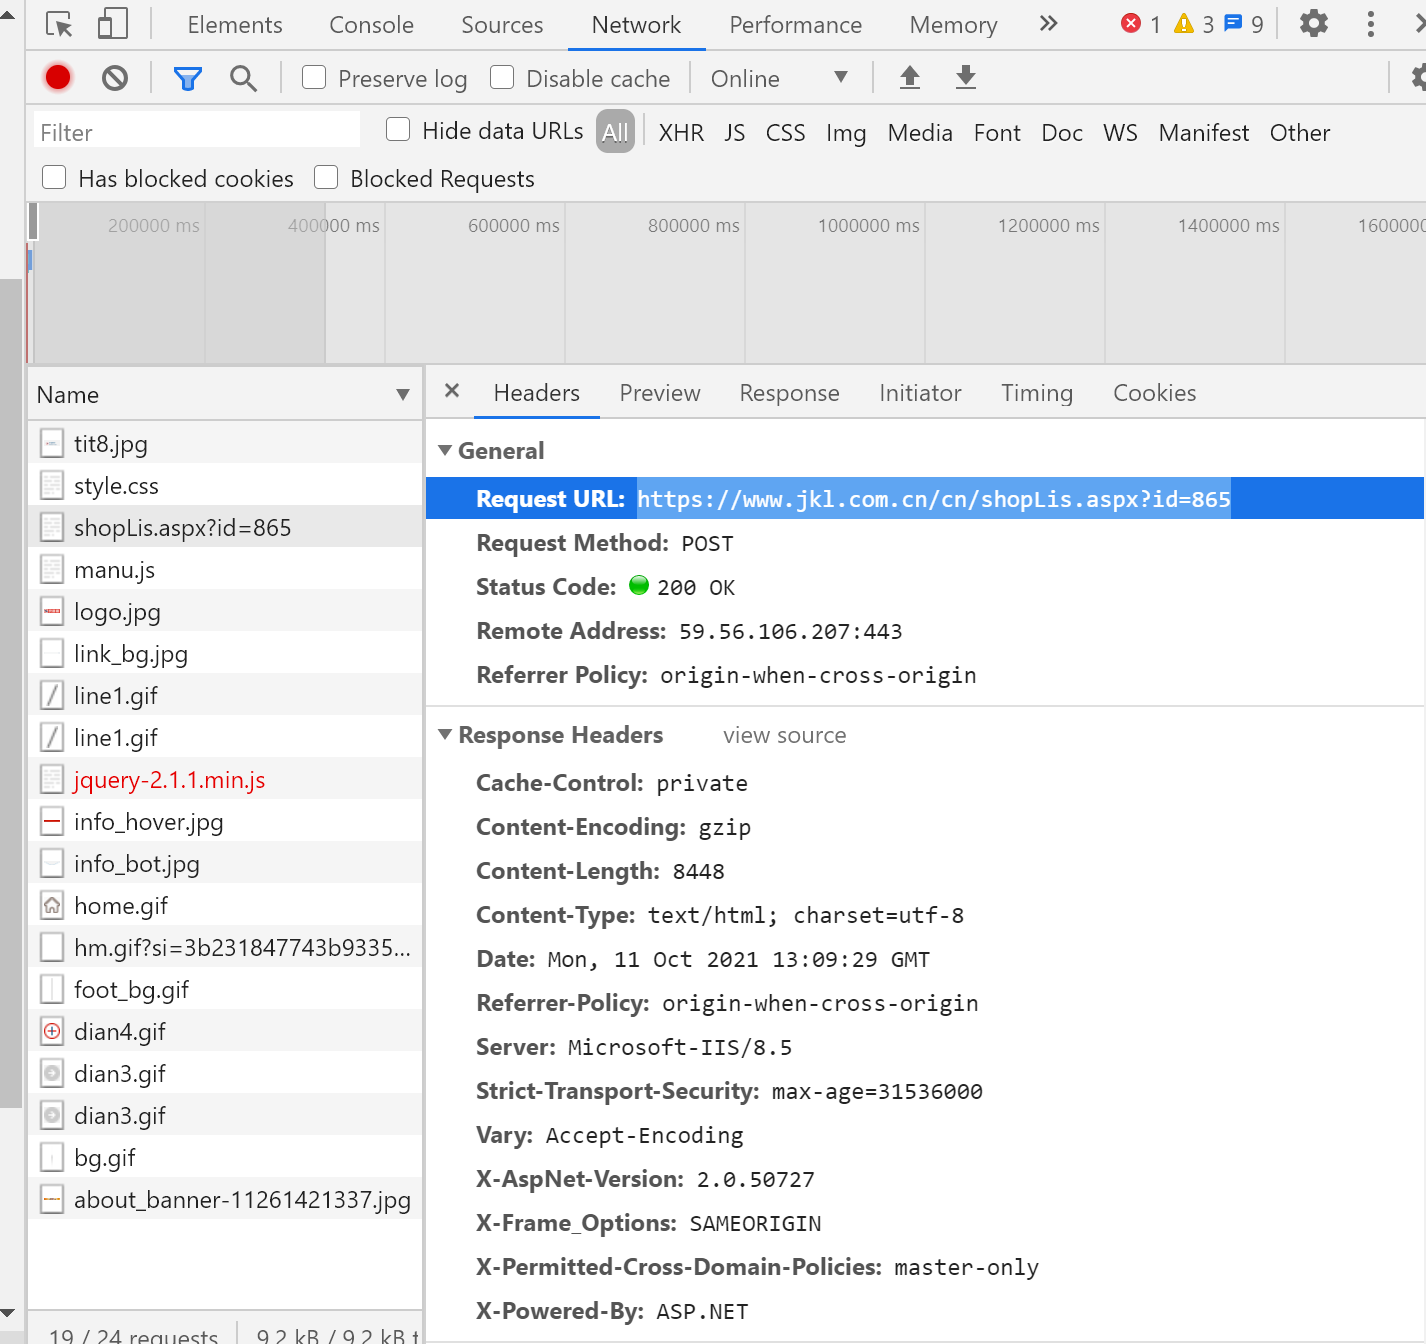This screenshot has width=1426, height=1344.
Task: Close the request details pane
Action: [452, 391]
